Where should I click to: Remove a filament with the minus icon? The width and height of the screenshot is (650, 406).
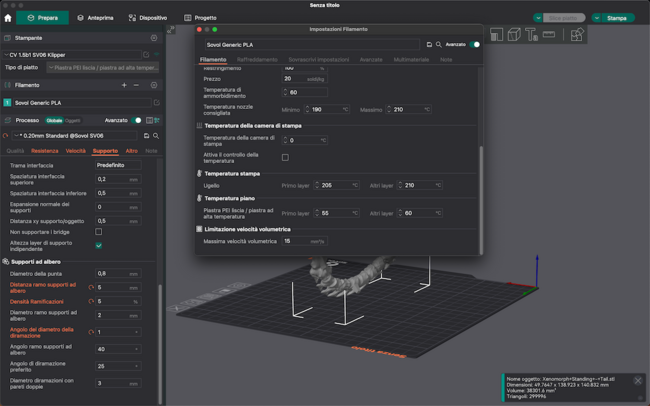[x=137, y=85]
